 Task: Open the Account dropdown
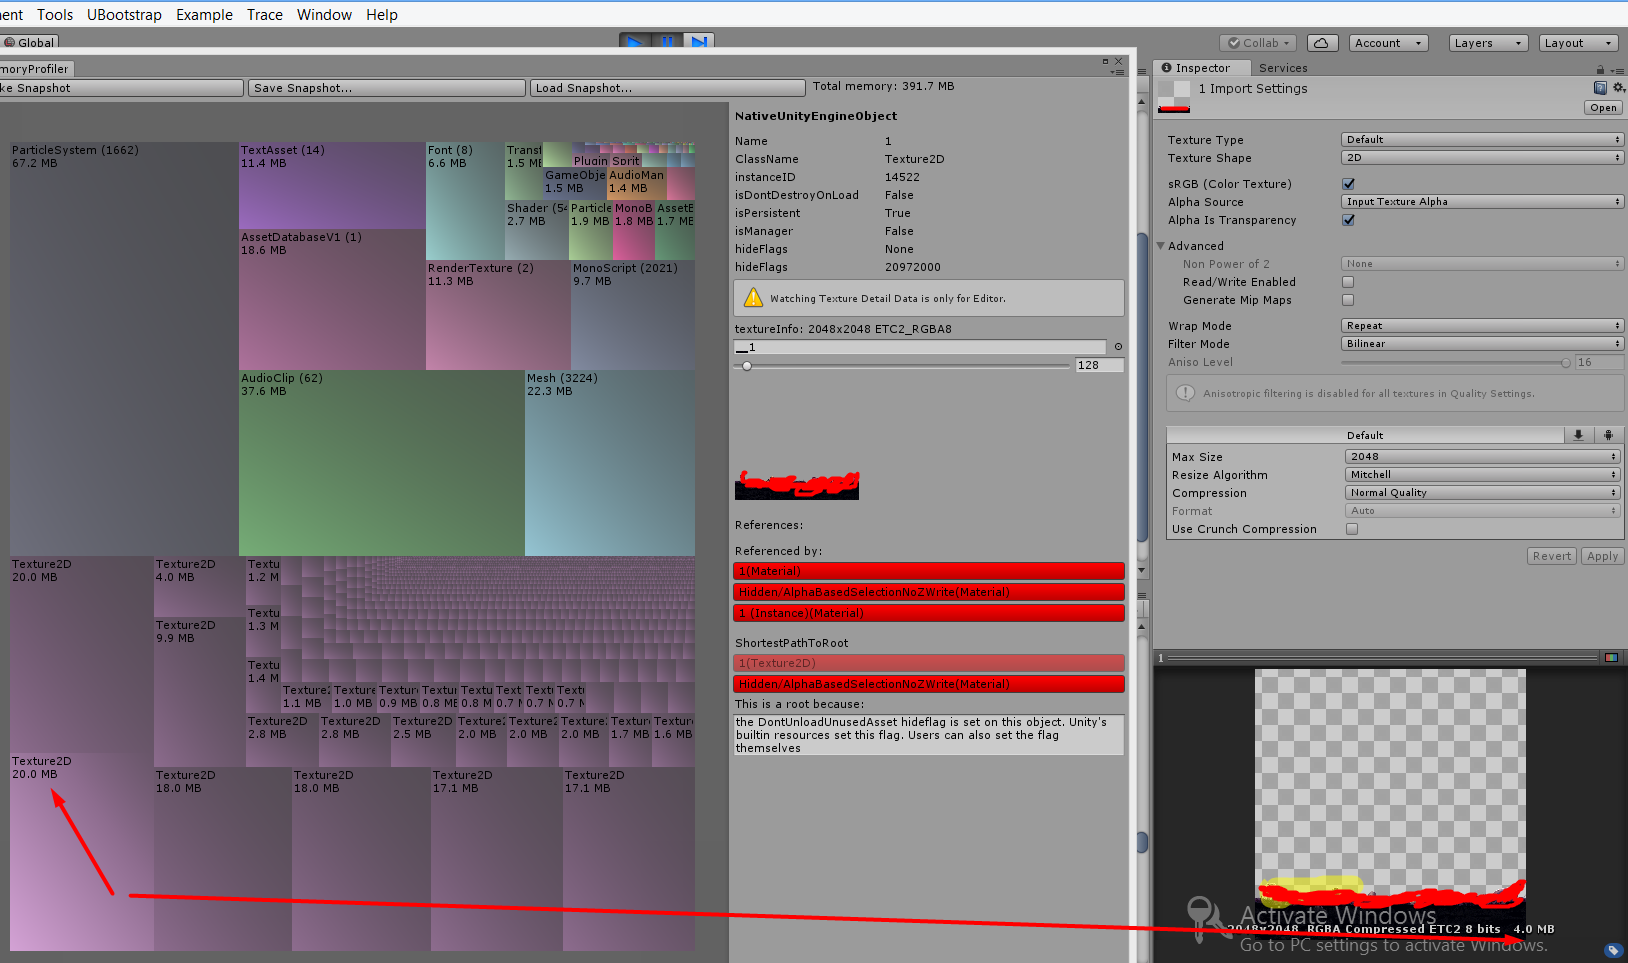point(1389,43)
